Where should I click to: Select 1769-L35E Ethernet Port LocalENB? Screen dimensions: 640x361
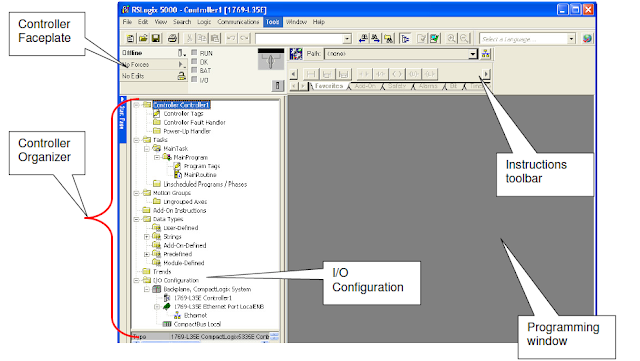point(219,307)
